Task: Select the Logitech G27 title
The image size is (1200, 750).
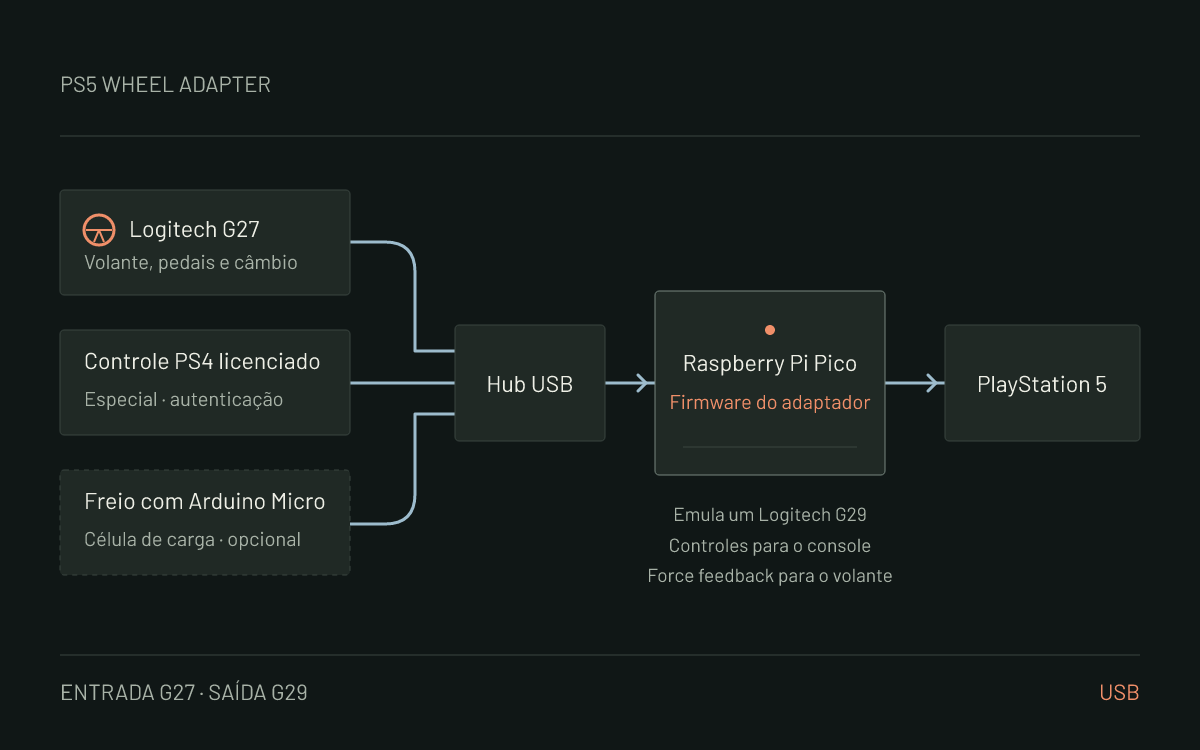Action: [x=194, y=230]
